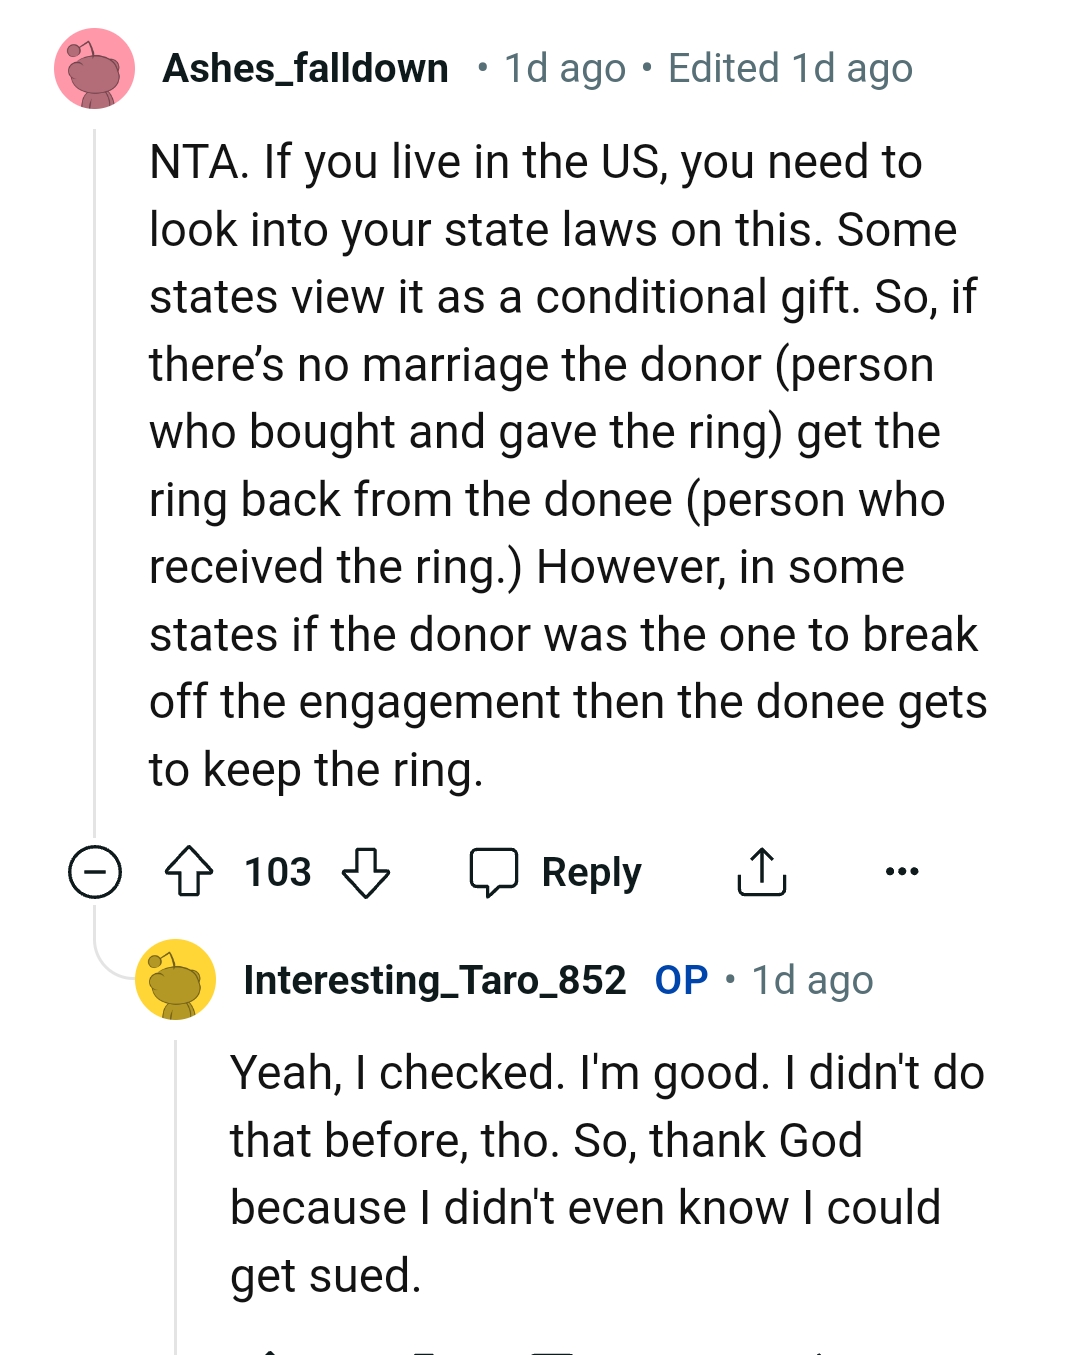
Task: Click the Ashes_falldown username
Action: tap(305, 69)
